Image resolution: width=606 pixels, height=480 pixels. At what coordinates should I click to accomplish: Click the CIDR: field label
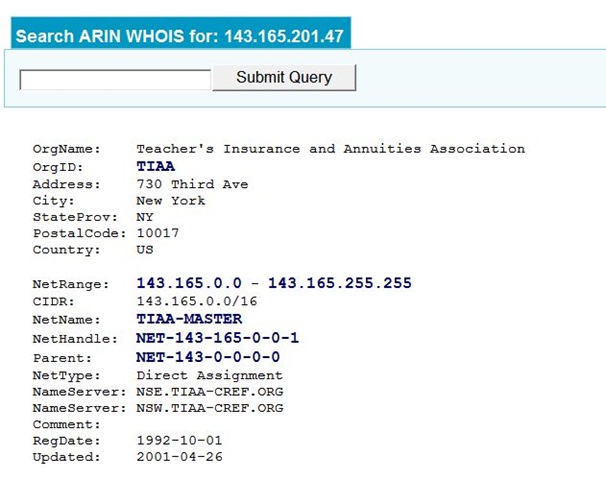click(x=54, y=301)
